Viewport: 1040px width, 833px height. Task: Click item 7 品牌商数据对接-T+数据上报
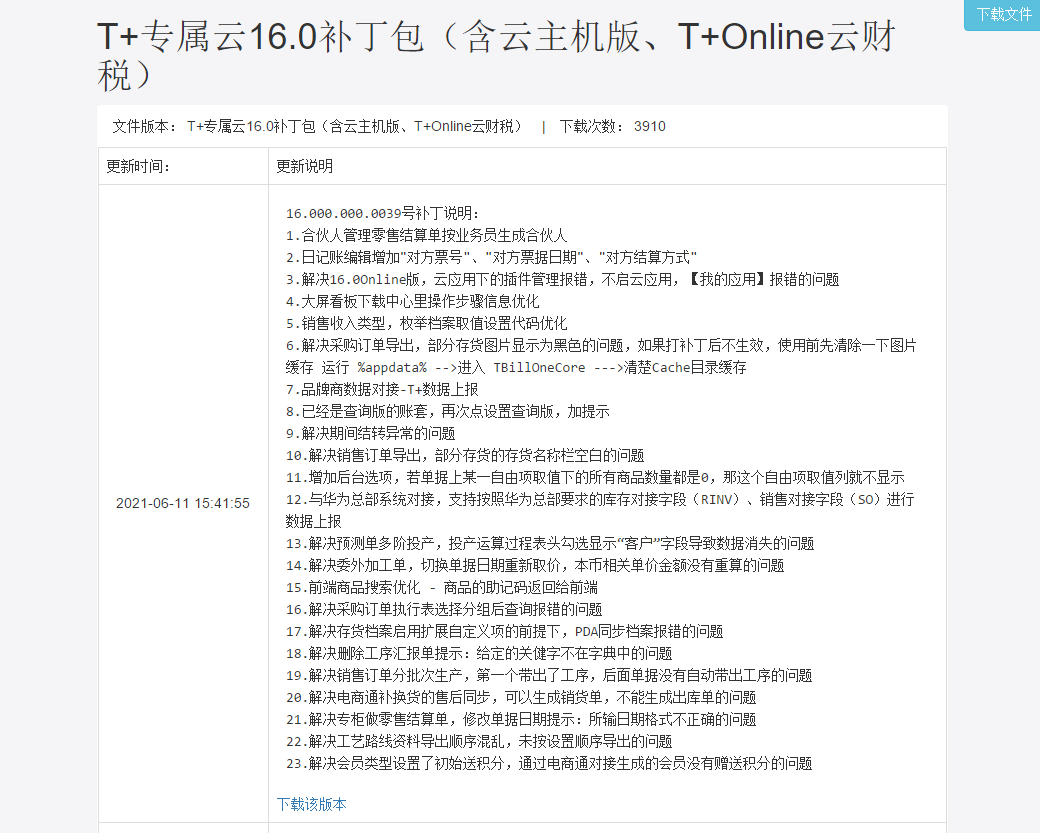click(x=382, y=389)
